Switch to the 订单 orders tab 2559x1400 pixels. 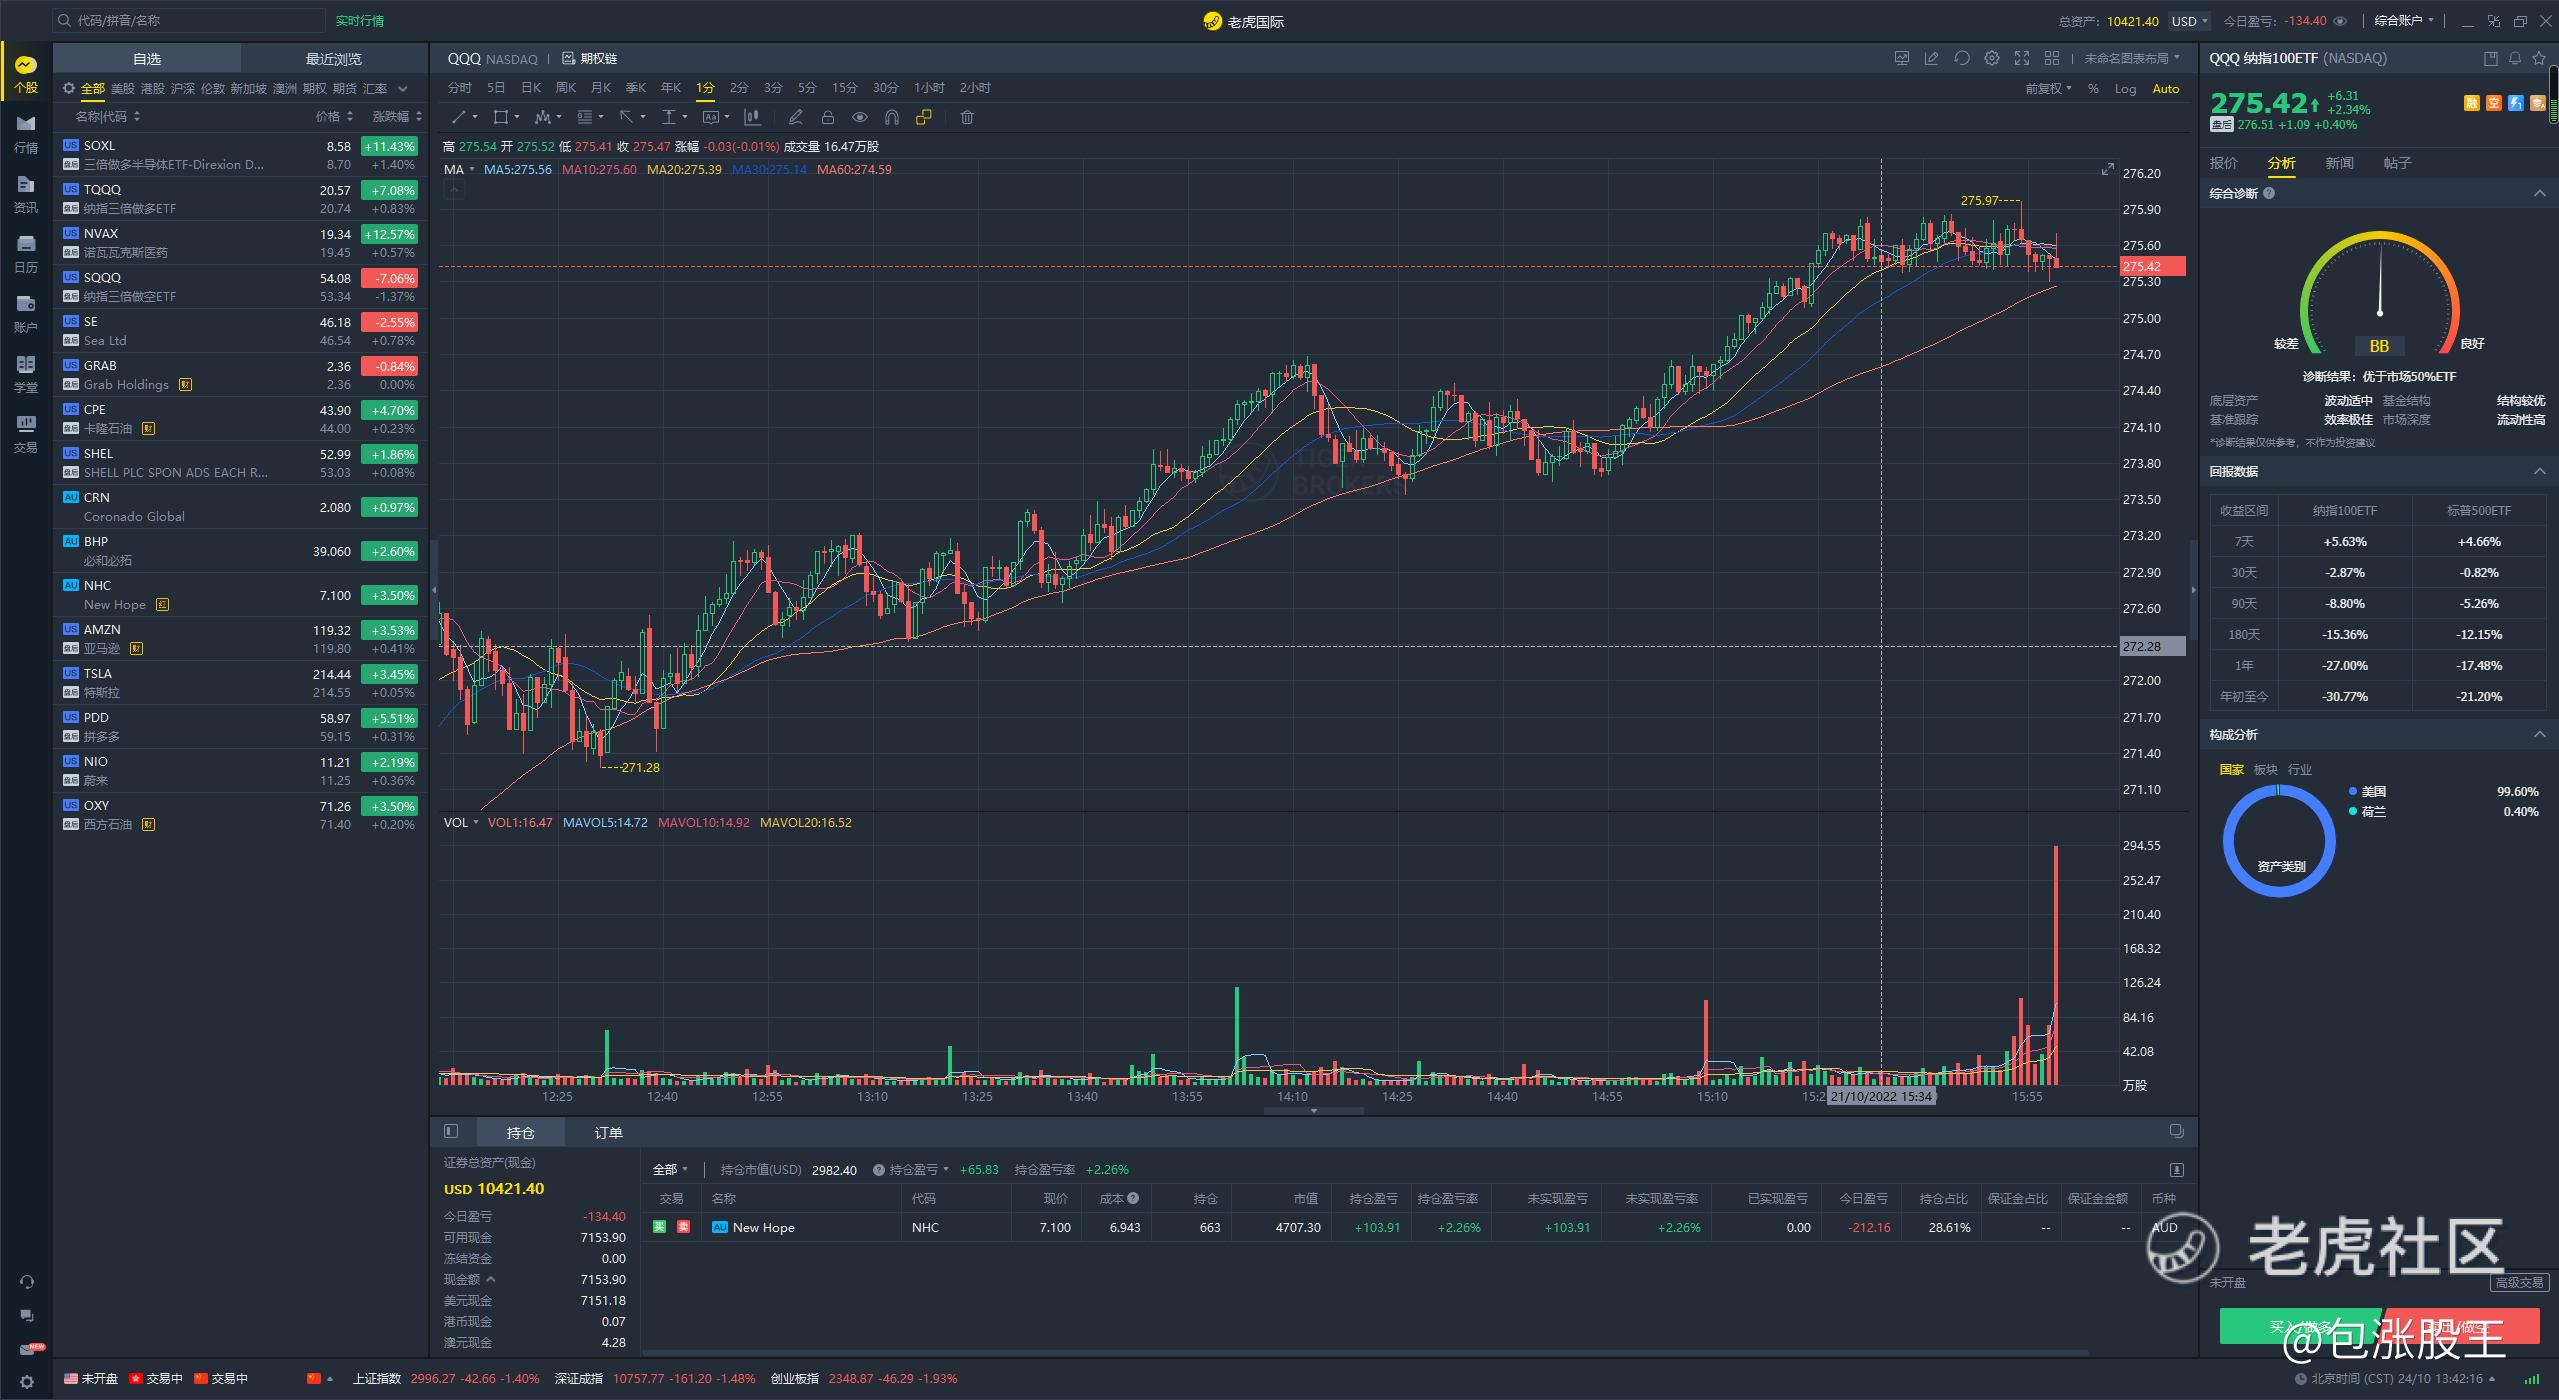click(x=608, y=1133)
